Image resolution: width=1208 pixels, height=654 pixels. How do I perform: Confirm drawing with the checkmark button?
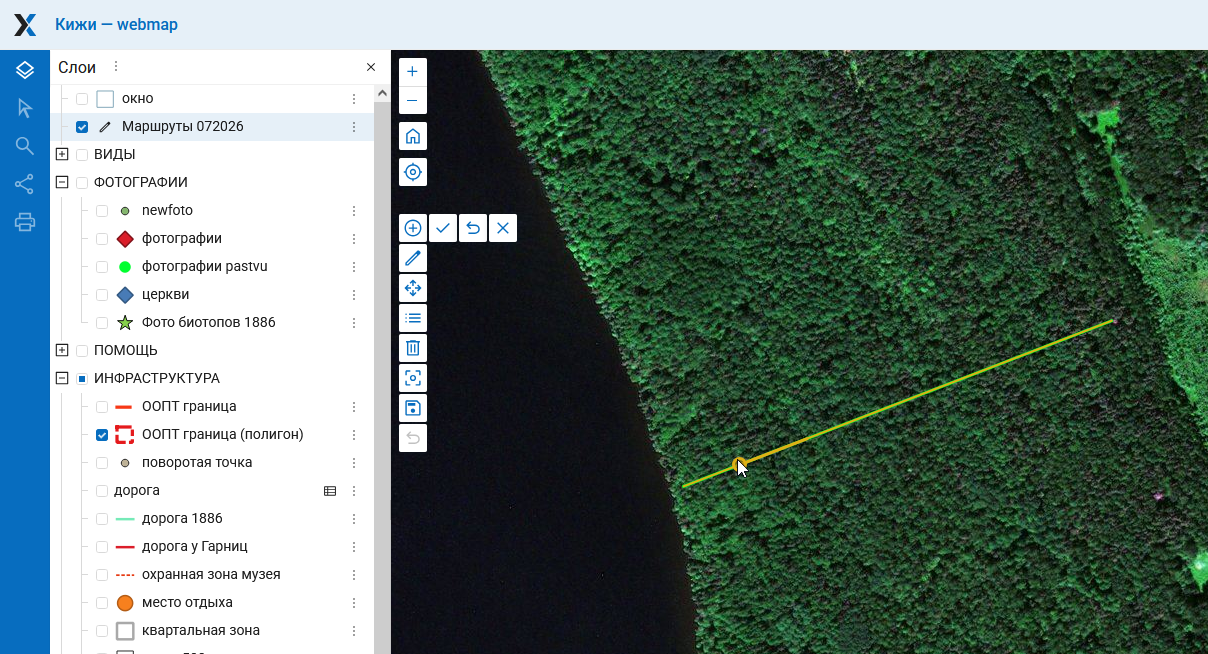click(443, 228)
